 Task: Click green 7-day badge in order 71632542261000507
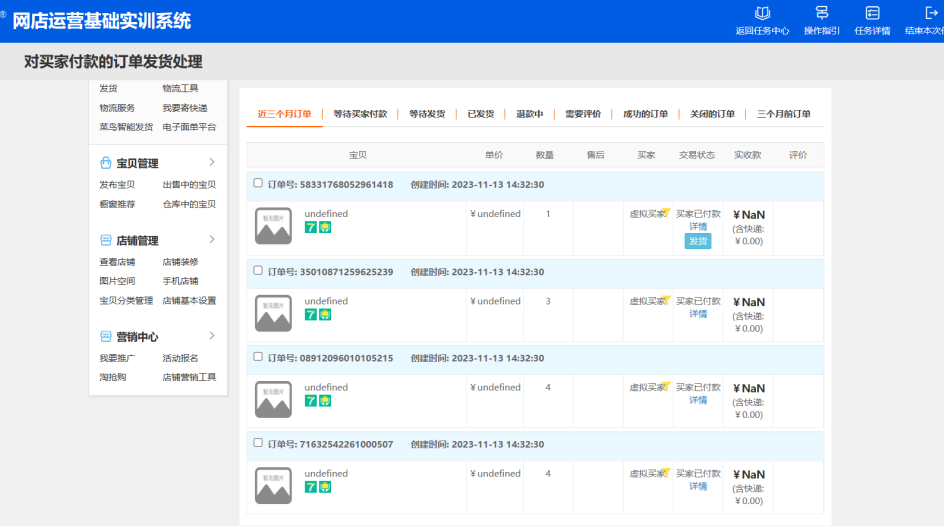click(311, 487)
